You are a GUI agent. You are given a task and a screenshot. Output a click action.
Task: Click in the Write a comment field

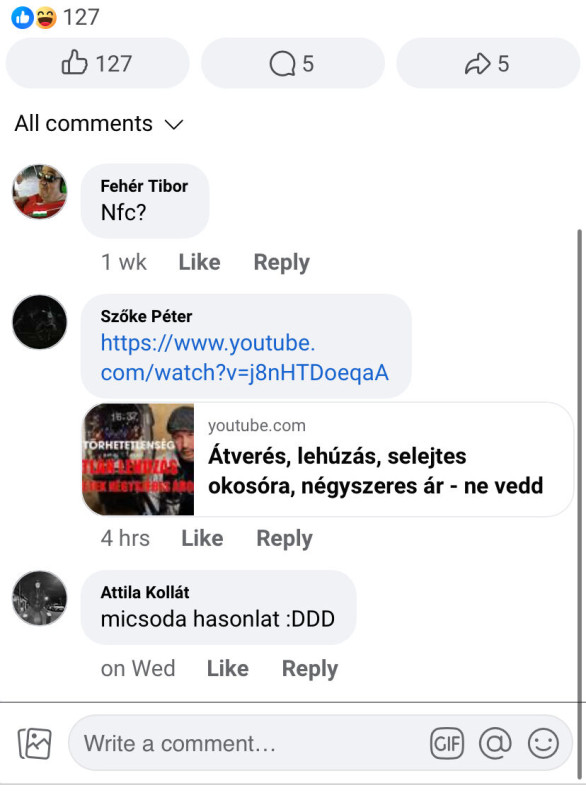[x=250, y=743]
